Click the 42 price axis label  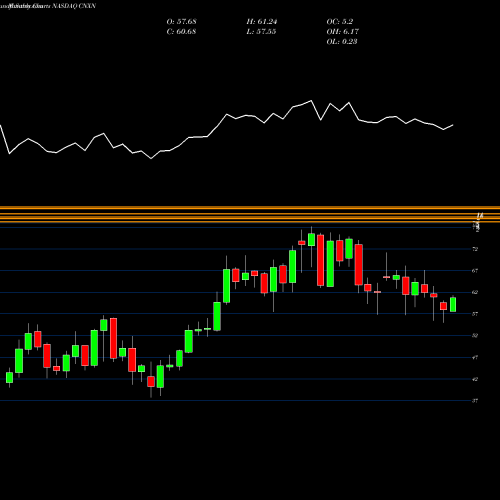(x=475, y=379)
